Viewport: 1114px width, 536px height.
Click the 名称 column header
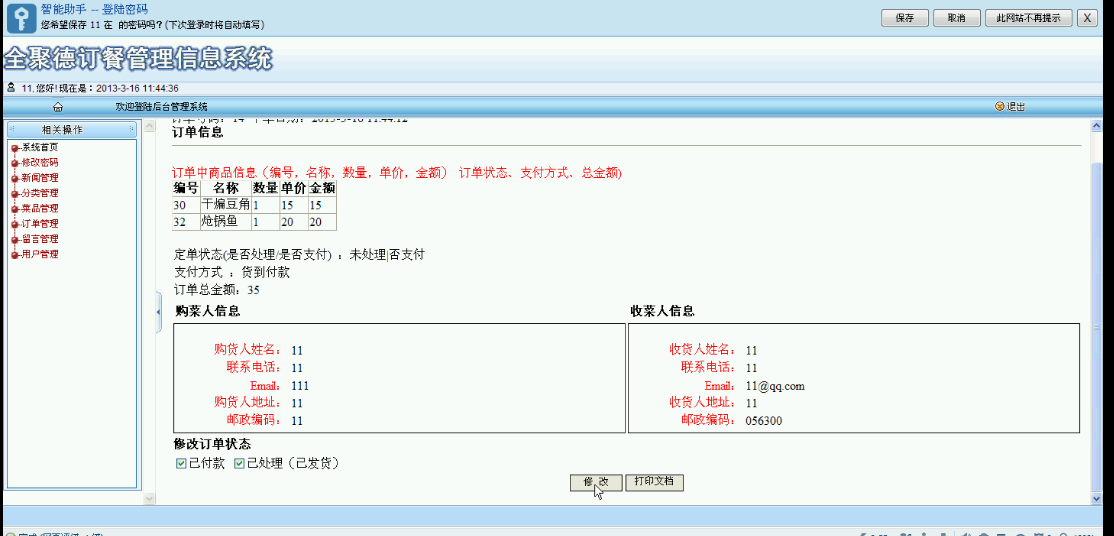click(226, 188)
